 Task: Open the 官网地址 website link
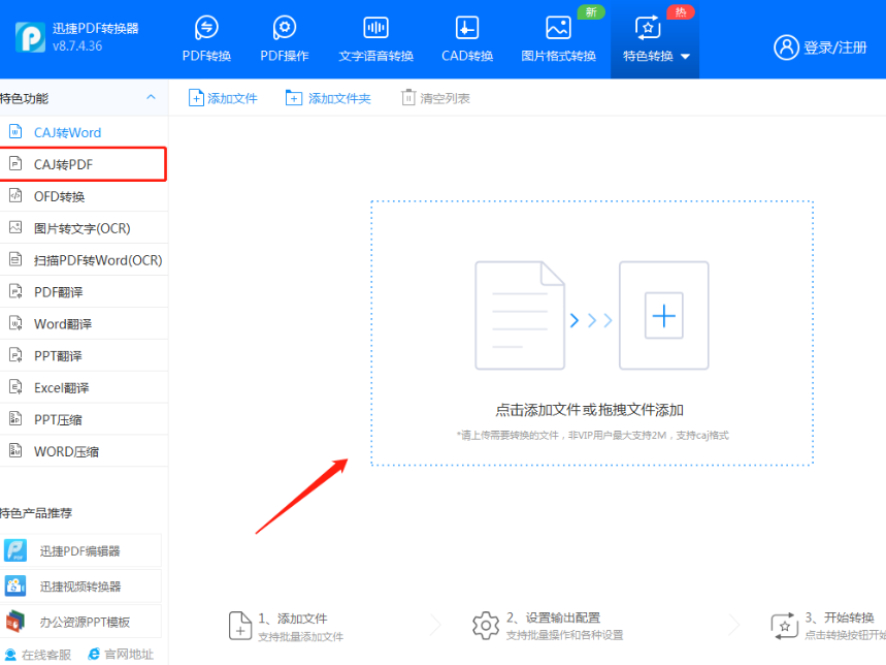pos(121,654)
